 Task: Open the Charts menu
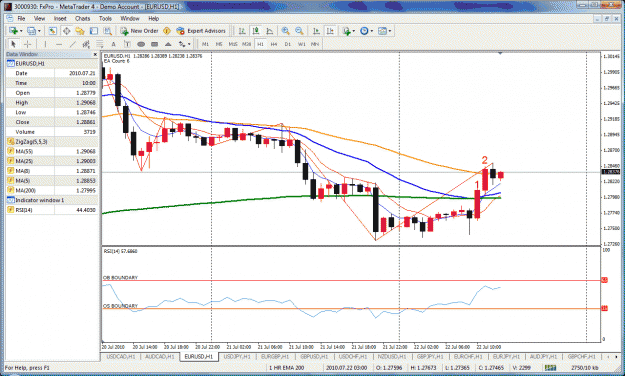(x=83, y=18)
